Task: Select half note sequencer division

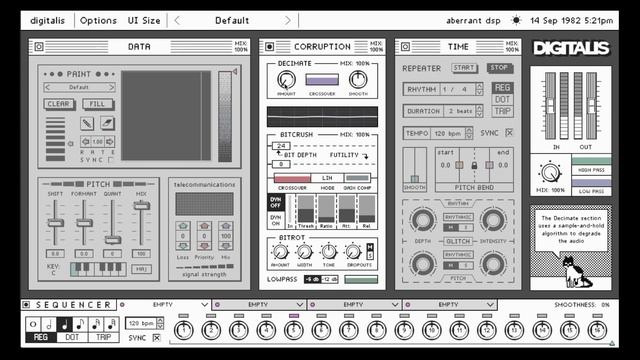Action: coord(49,324)
